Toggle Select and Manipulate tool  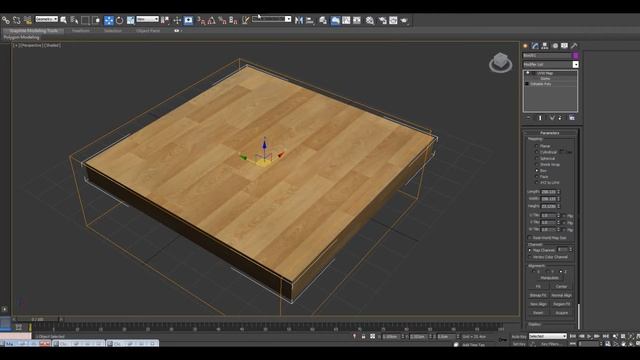pyautogui.click(x=177, y=20)
